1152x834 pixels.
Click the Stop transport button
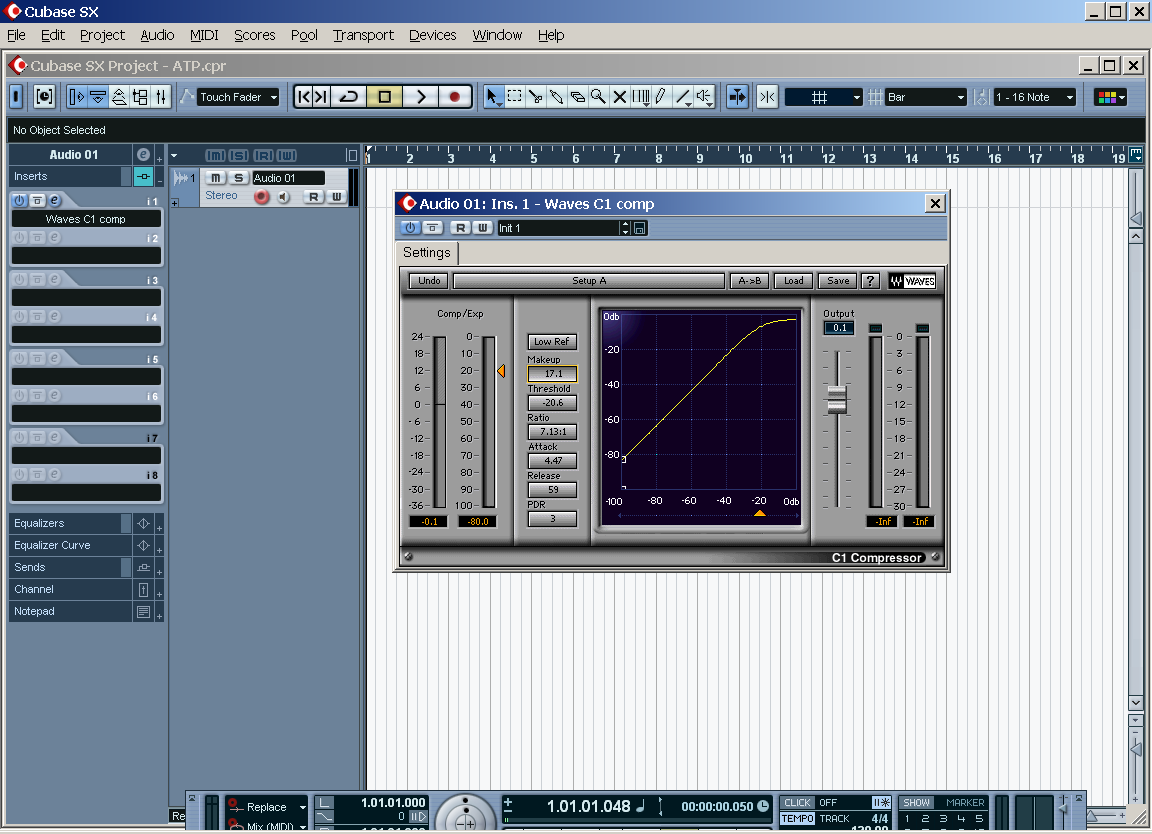[x=384, y=97]
